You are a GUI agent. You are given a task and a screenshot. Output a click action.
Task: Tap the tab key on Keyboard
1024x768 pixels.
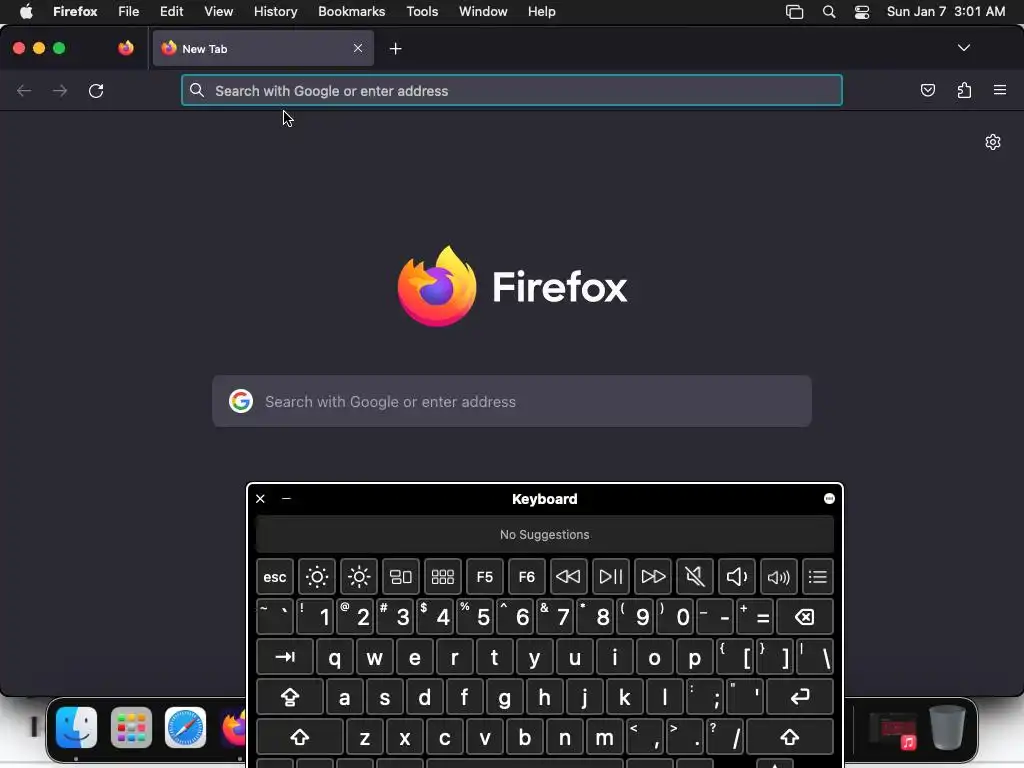tap(285, 656)
